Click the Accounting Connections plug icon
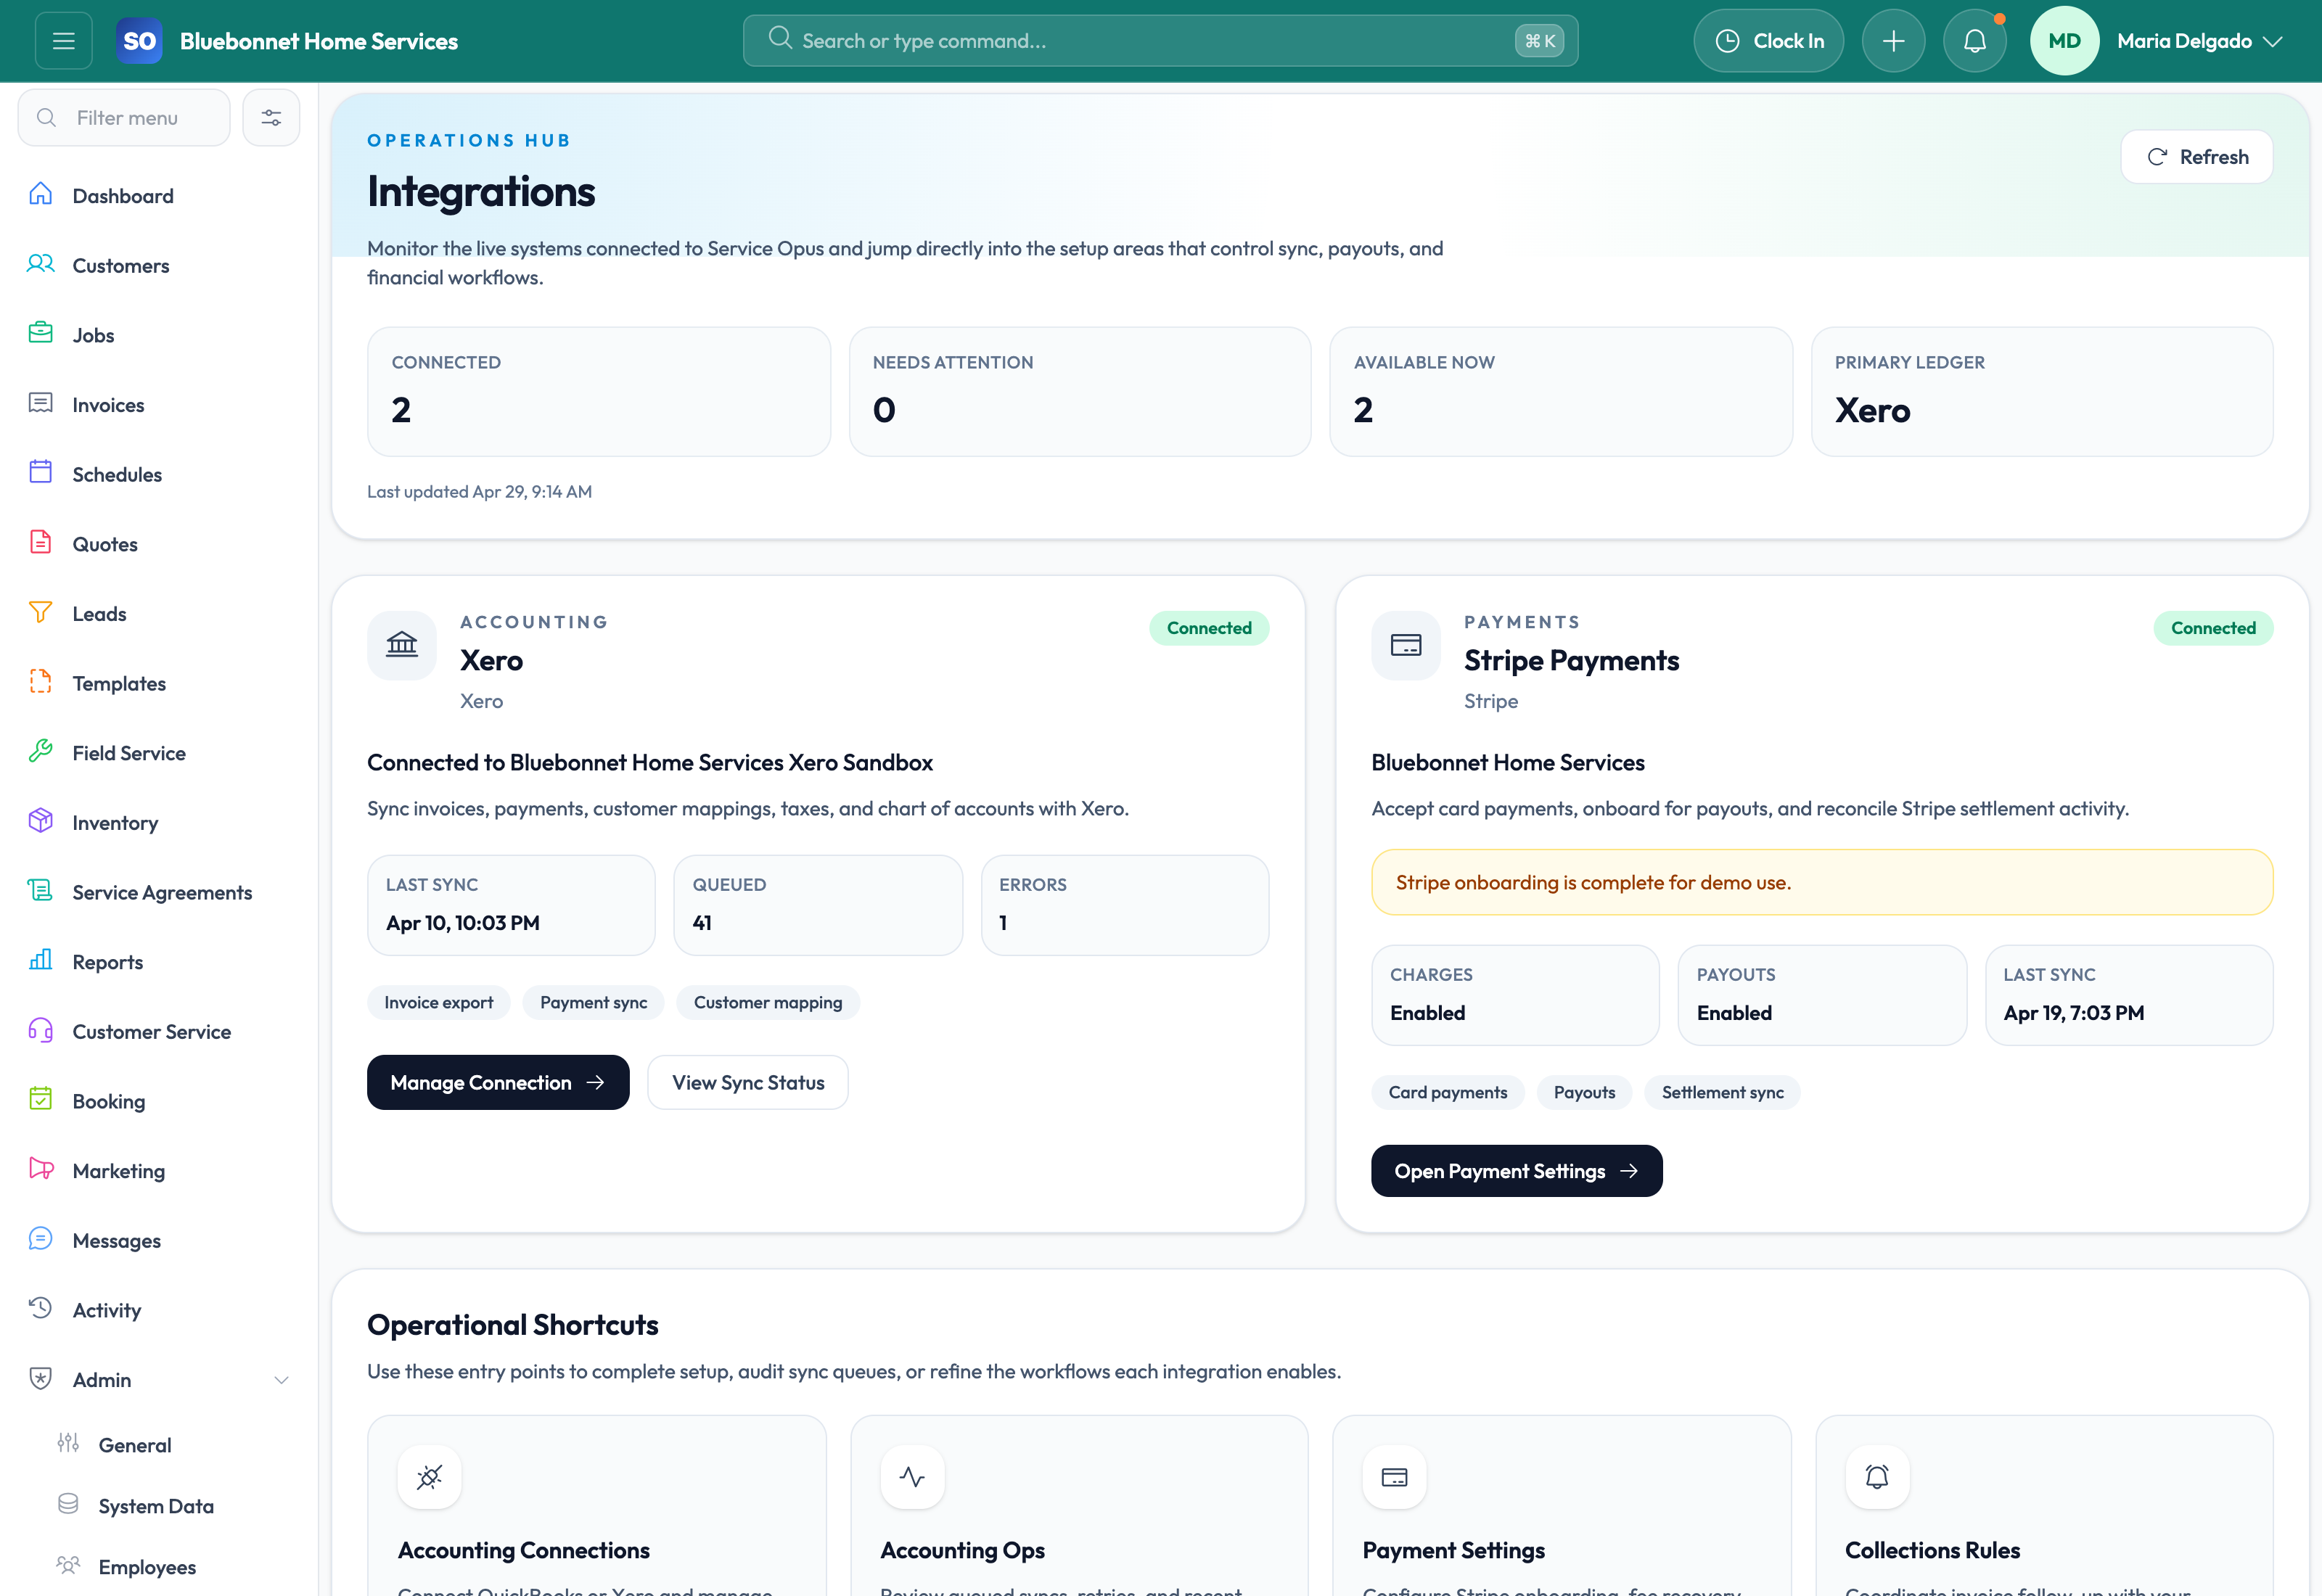Screen dimensions: 2322x1596 pyautogui.click(x=429, y=1477)
